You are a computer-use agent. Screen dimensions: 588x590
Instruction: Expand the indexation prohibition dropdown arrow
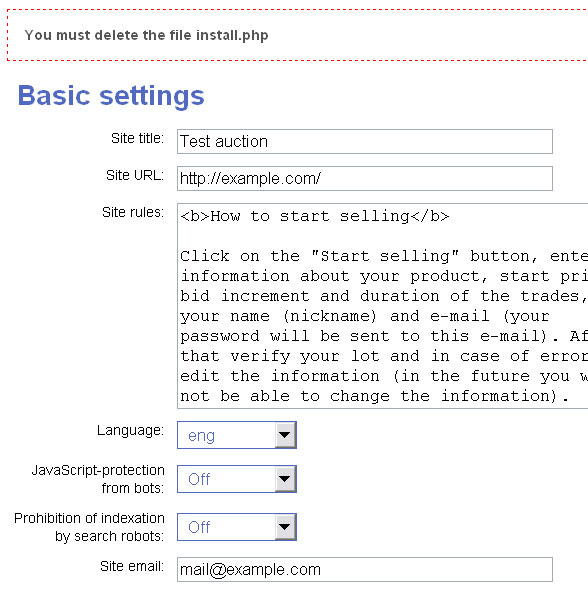[285, 527]
